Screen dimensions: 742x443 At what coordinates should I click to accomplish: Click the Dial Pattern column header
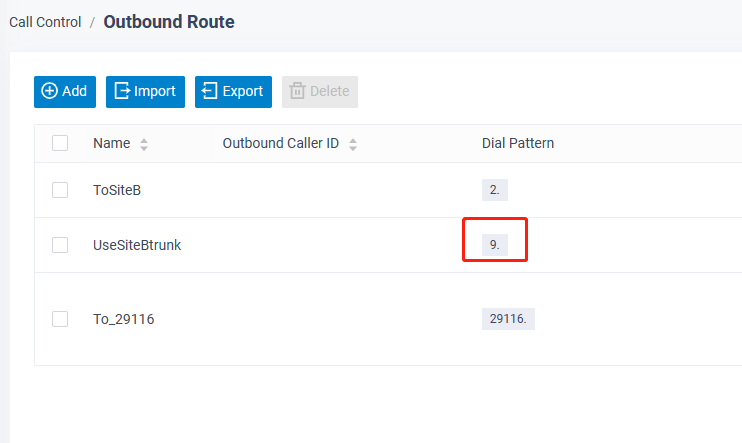(x=518, y=143)
